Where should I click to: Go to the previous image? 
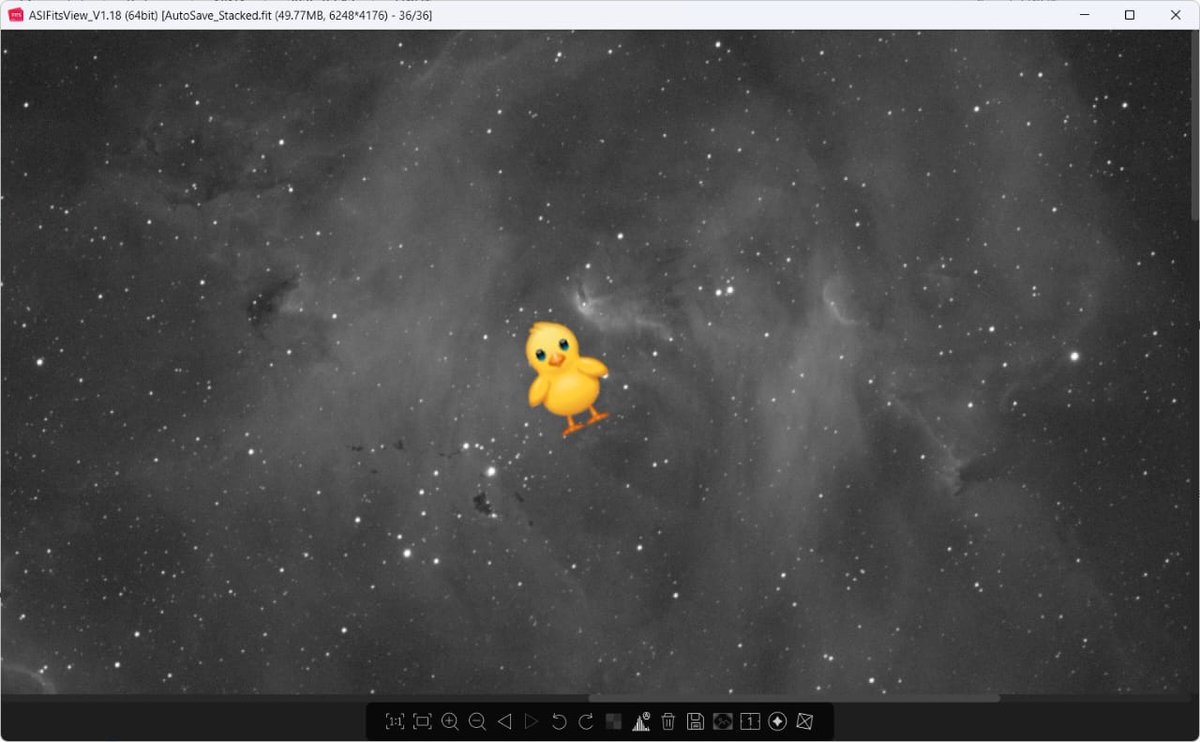tap(504, 721)
